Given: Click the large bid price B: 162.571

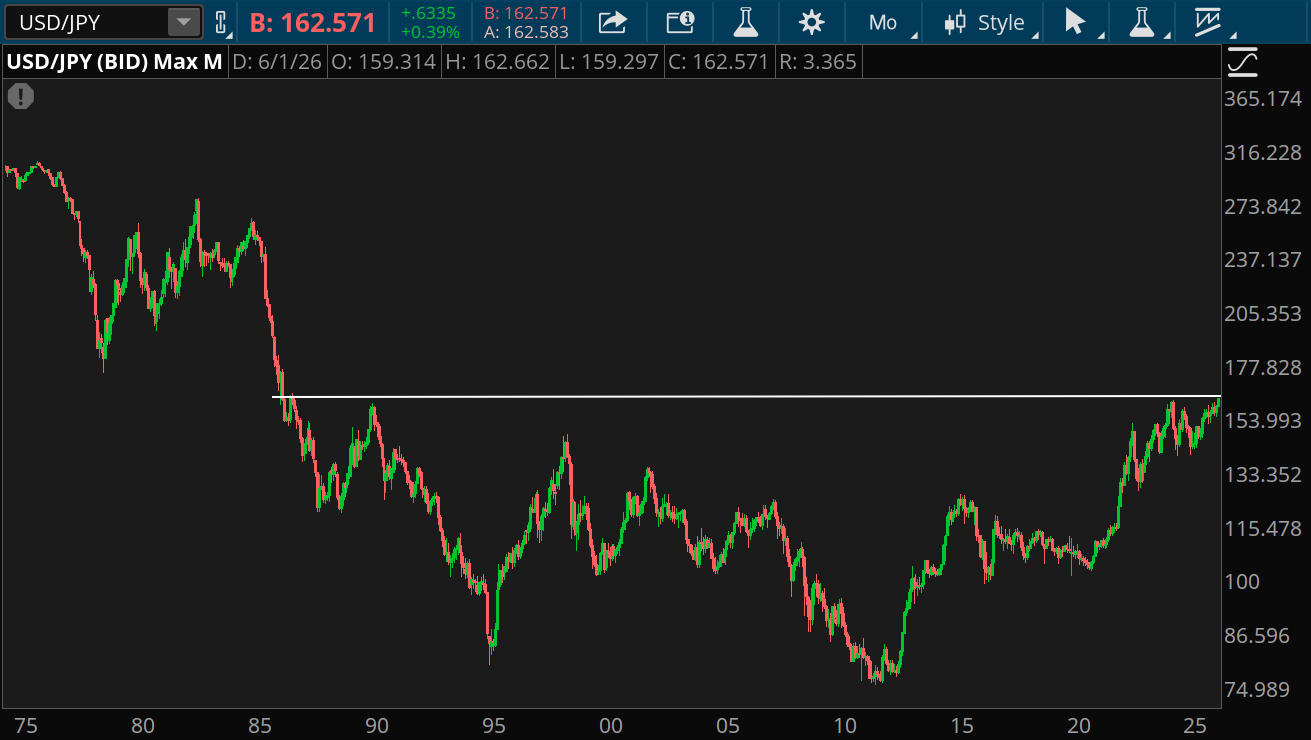Looking at the screenshot, I should click(x=313, y=23).
